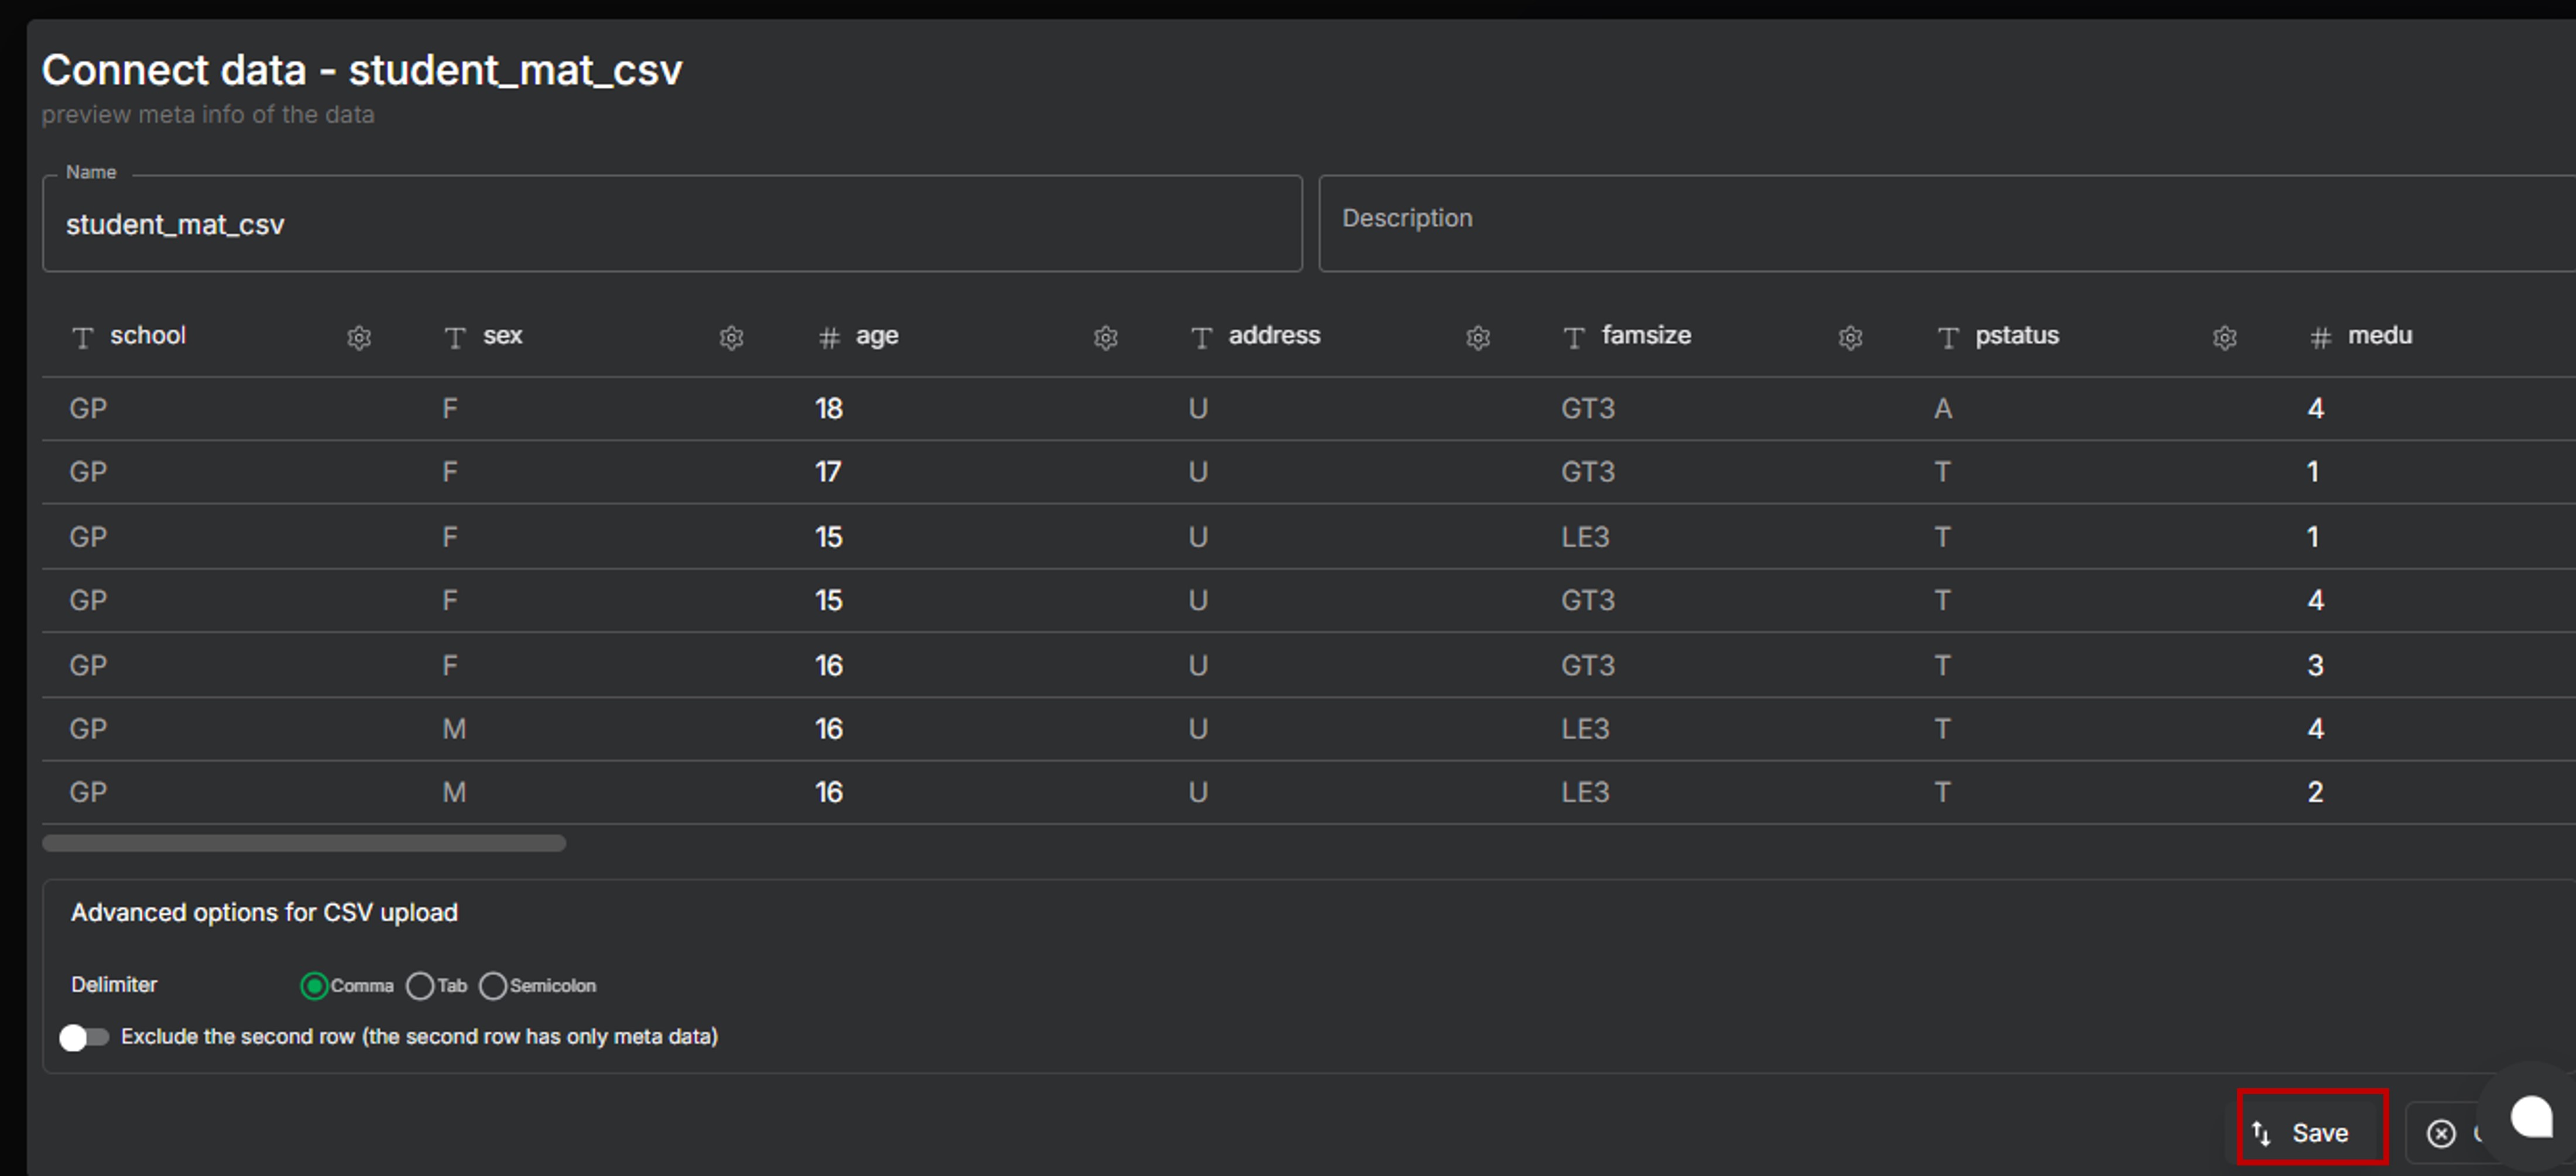Click famsize column gear icon
2576x1176 pixels.
(1850, 338)
